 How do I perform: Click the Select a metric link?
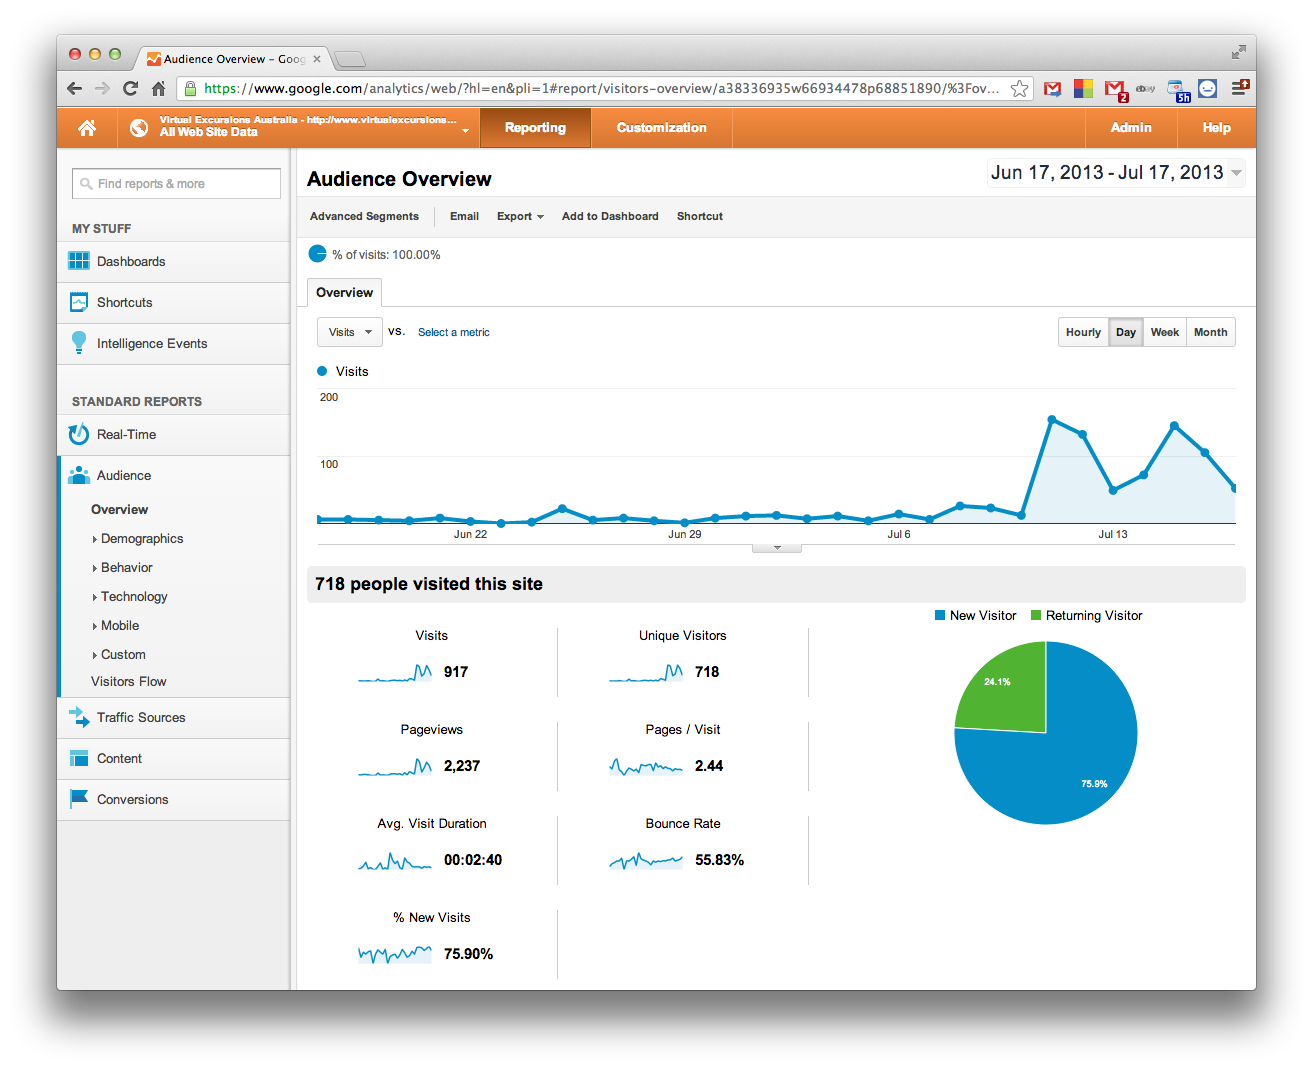454,332
